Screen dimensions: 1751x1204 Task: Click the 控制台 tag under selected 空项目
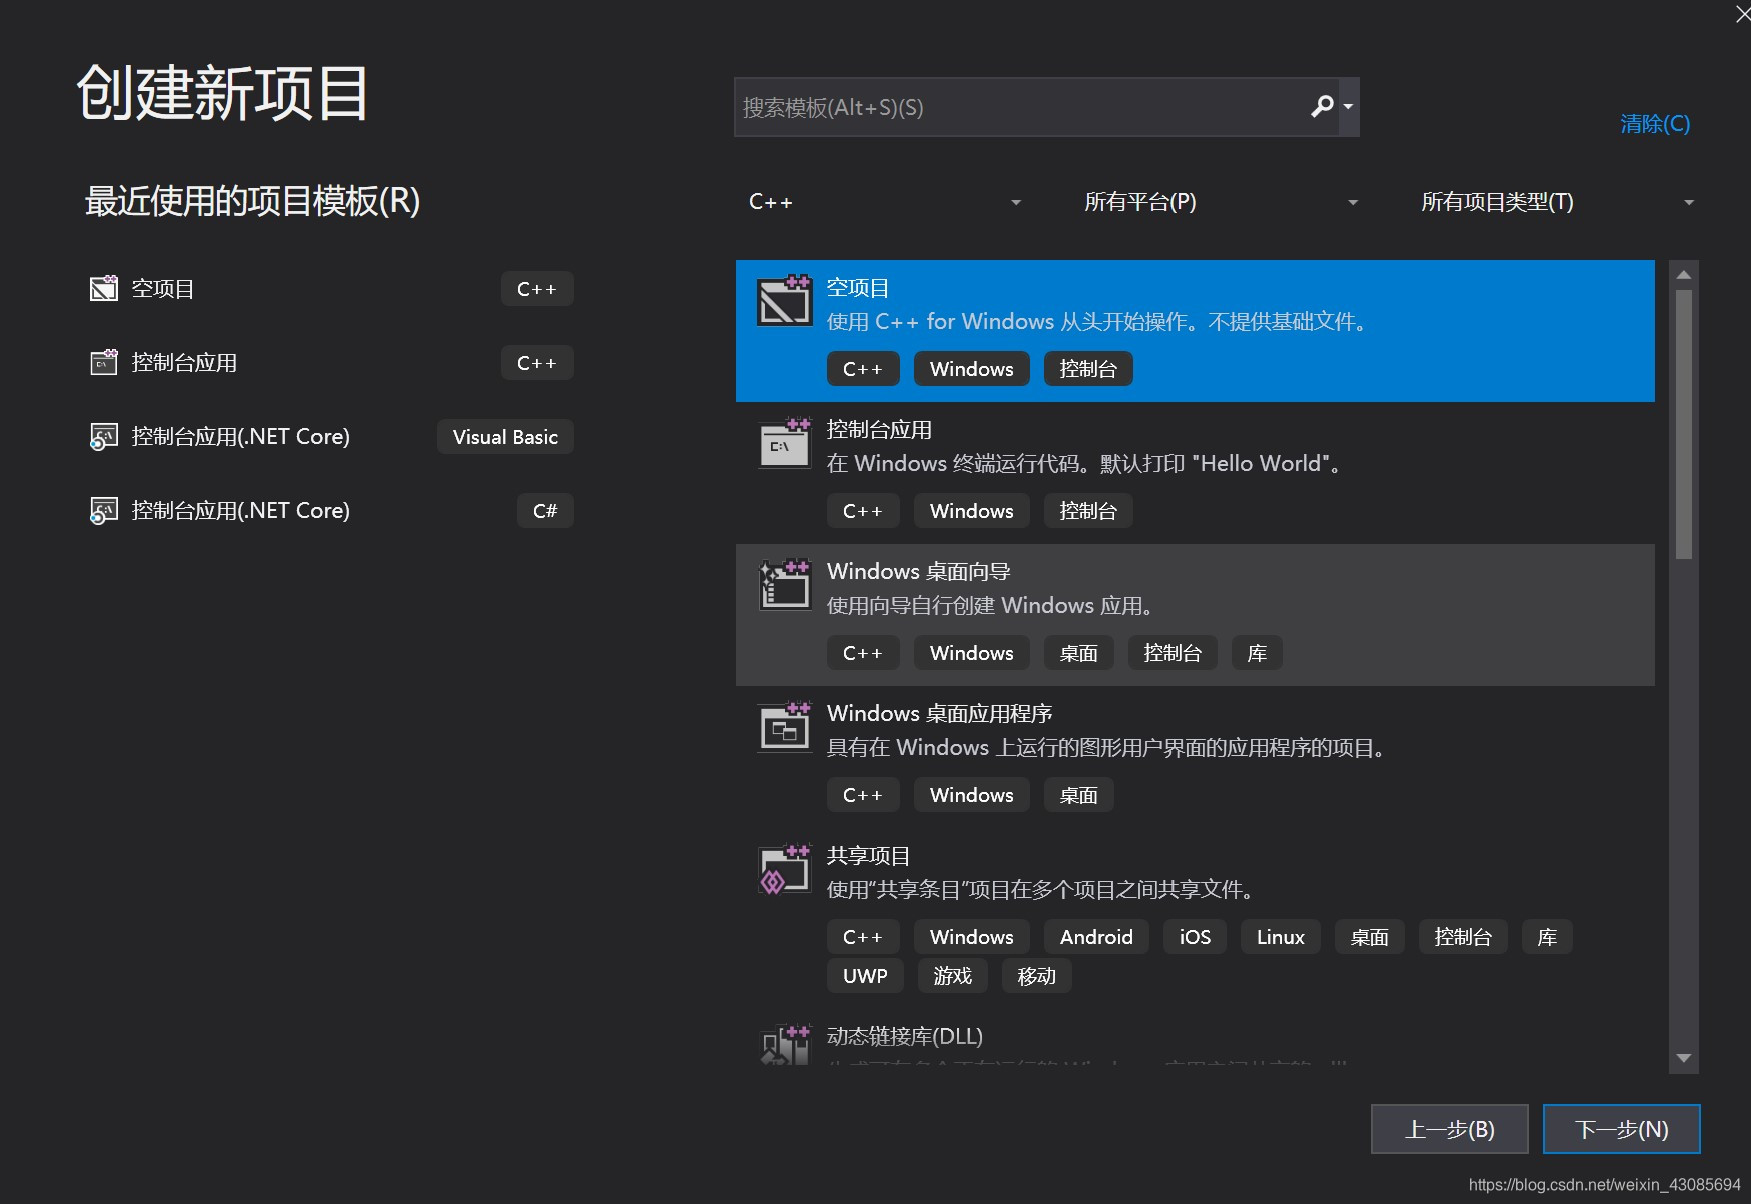(x=1088, y=369)
